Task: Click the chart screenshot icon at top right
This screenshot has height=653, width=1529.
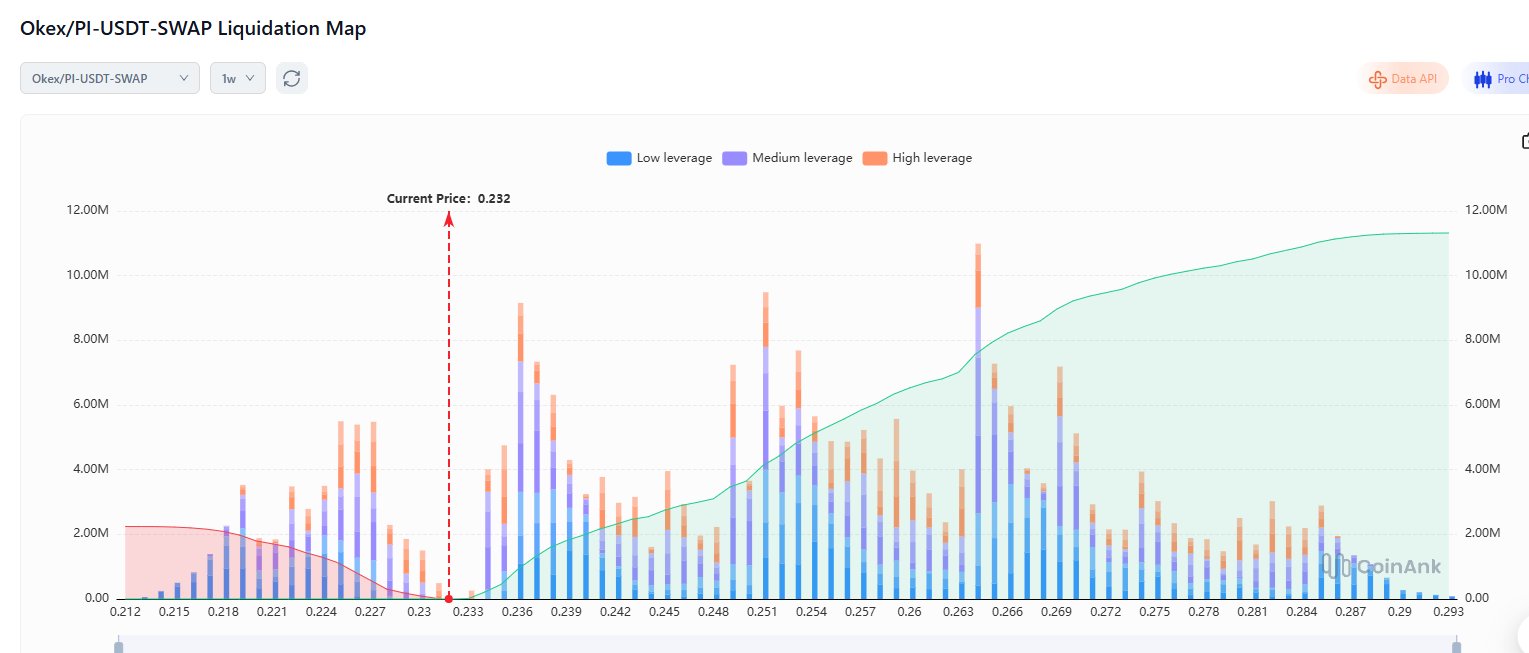Action: (x=1525, y=141)
